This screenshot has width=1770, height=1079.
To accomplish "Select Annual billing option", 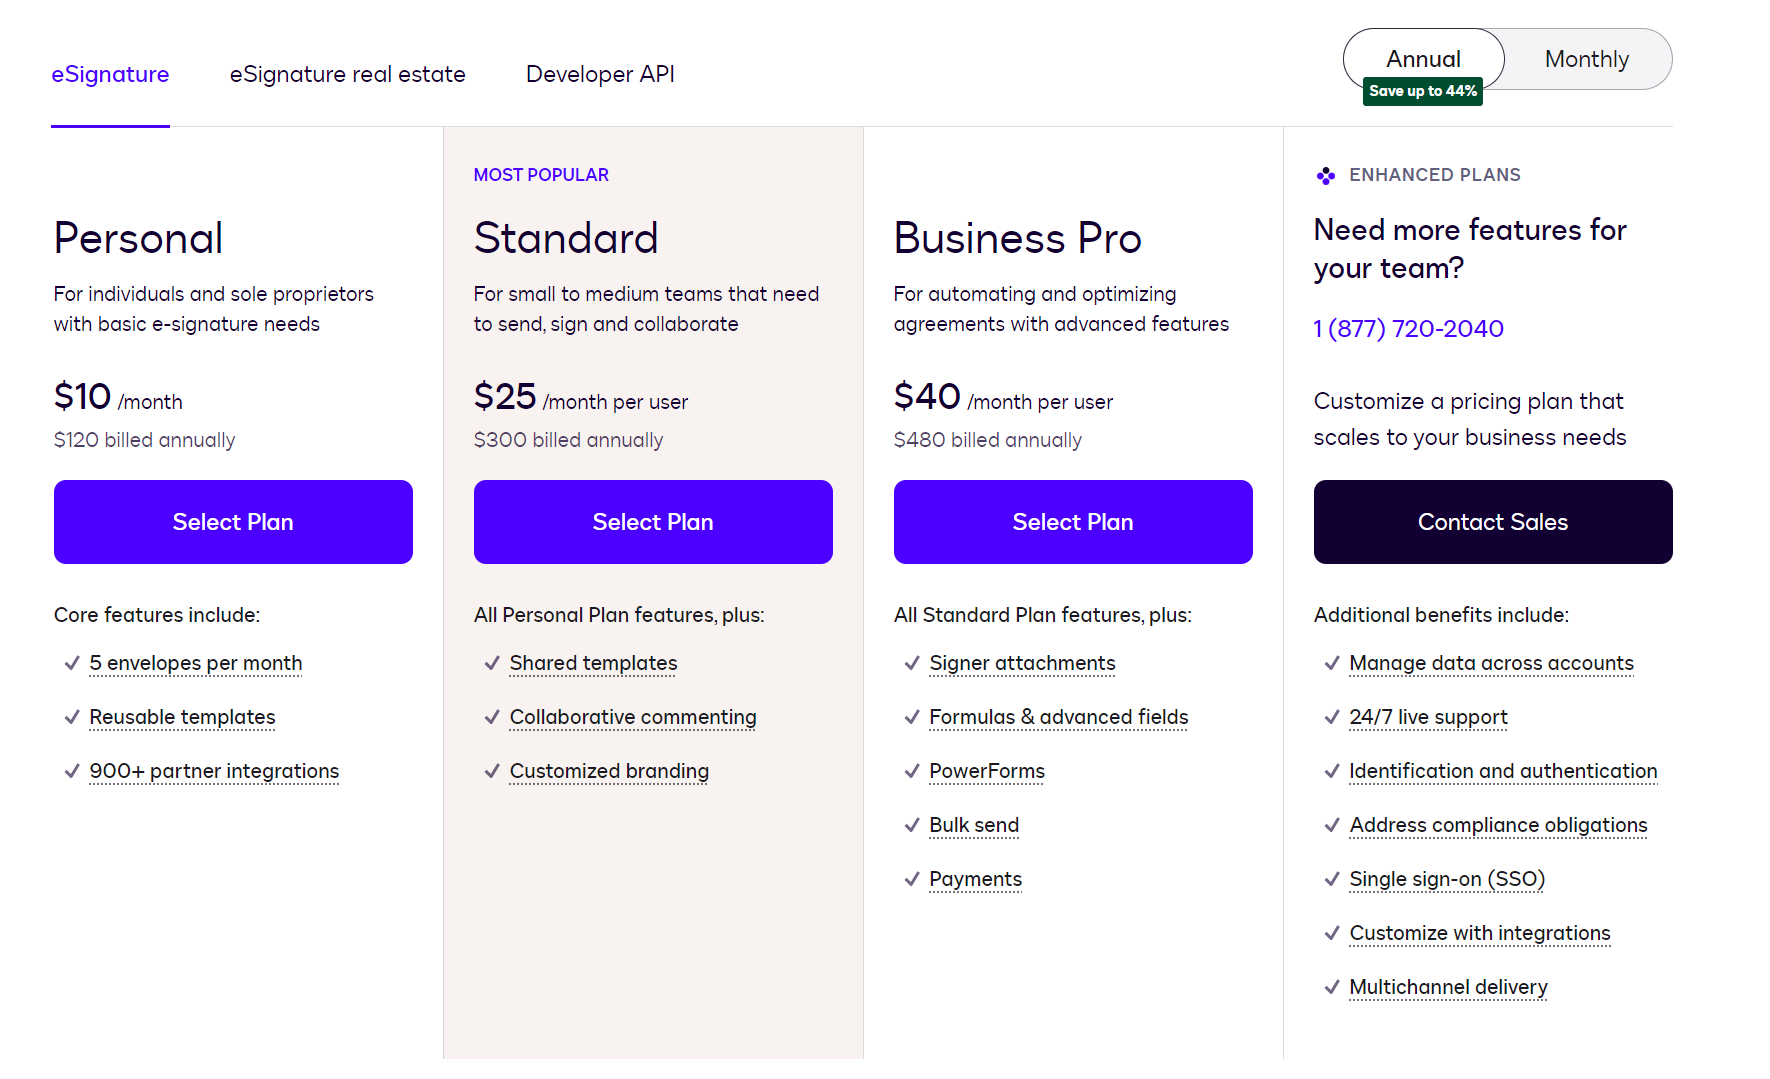I will (1423, 59).
